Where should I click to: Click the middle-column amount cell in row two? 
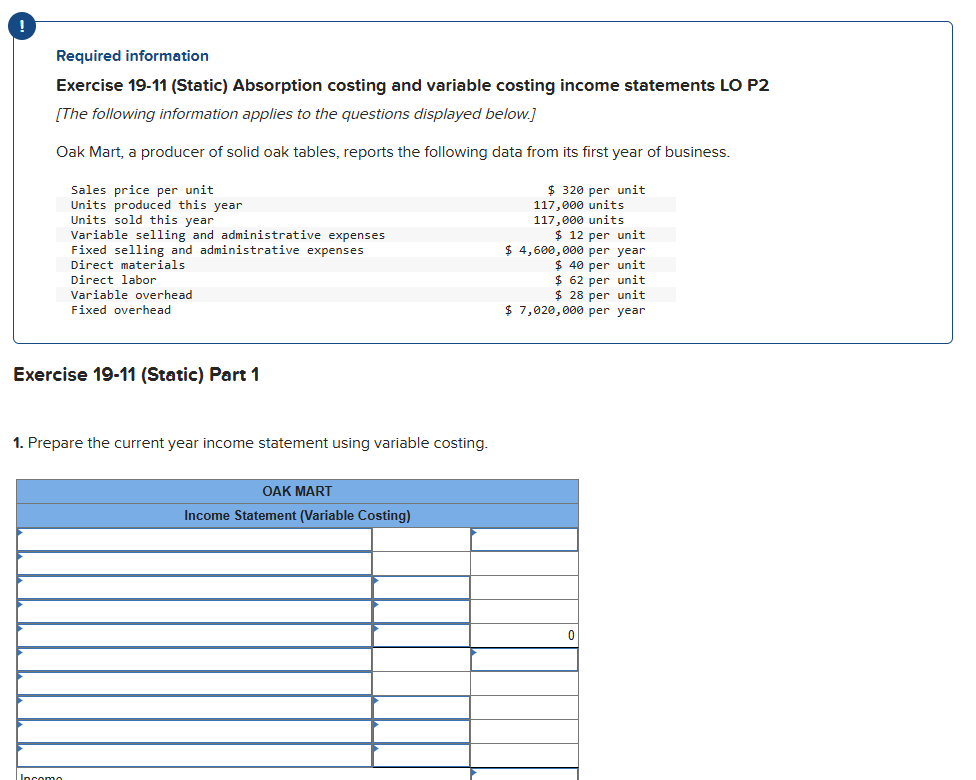tap(420, 563)
